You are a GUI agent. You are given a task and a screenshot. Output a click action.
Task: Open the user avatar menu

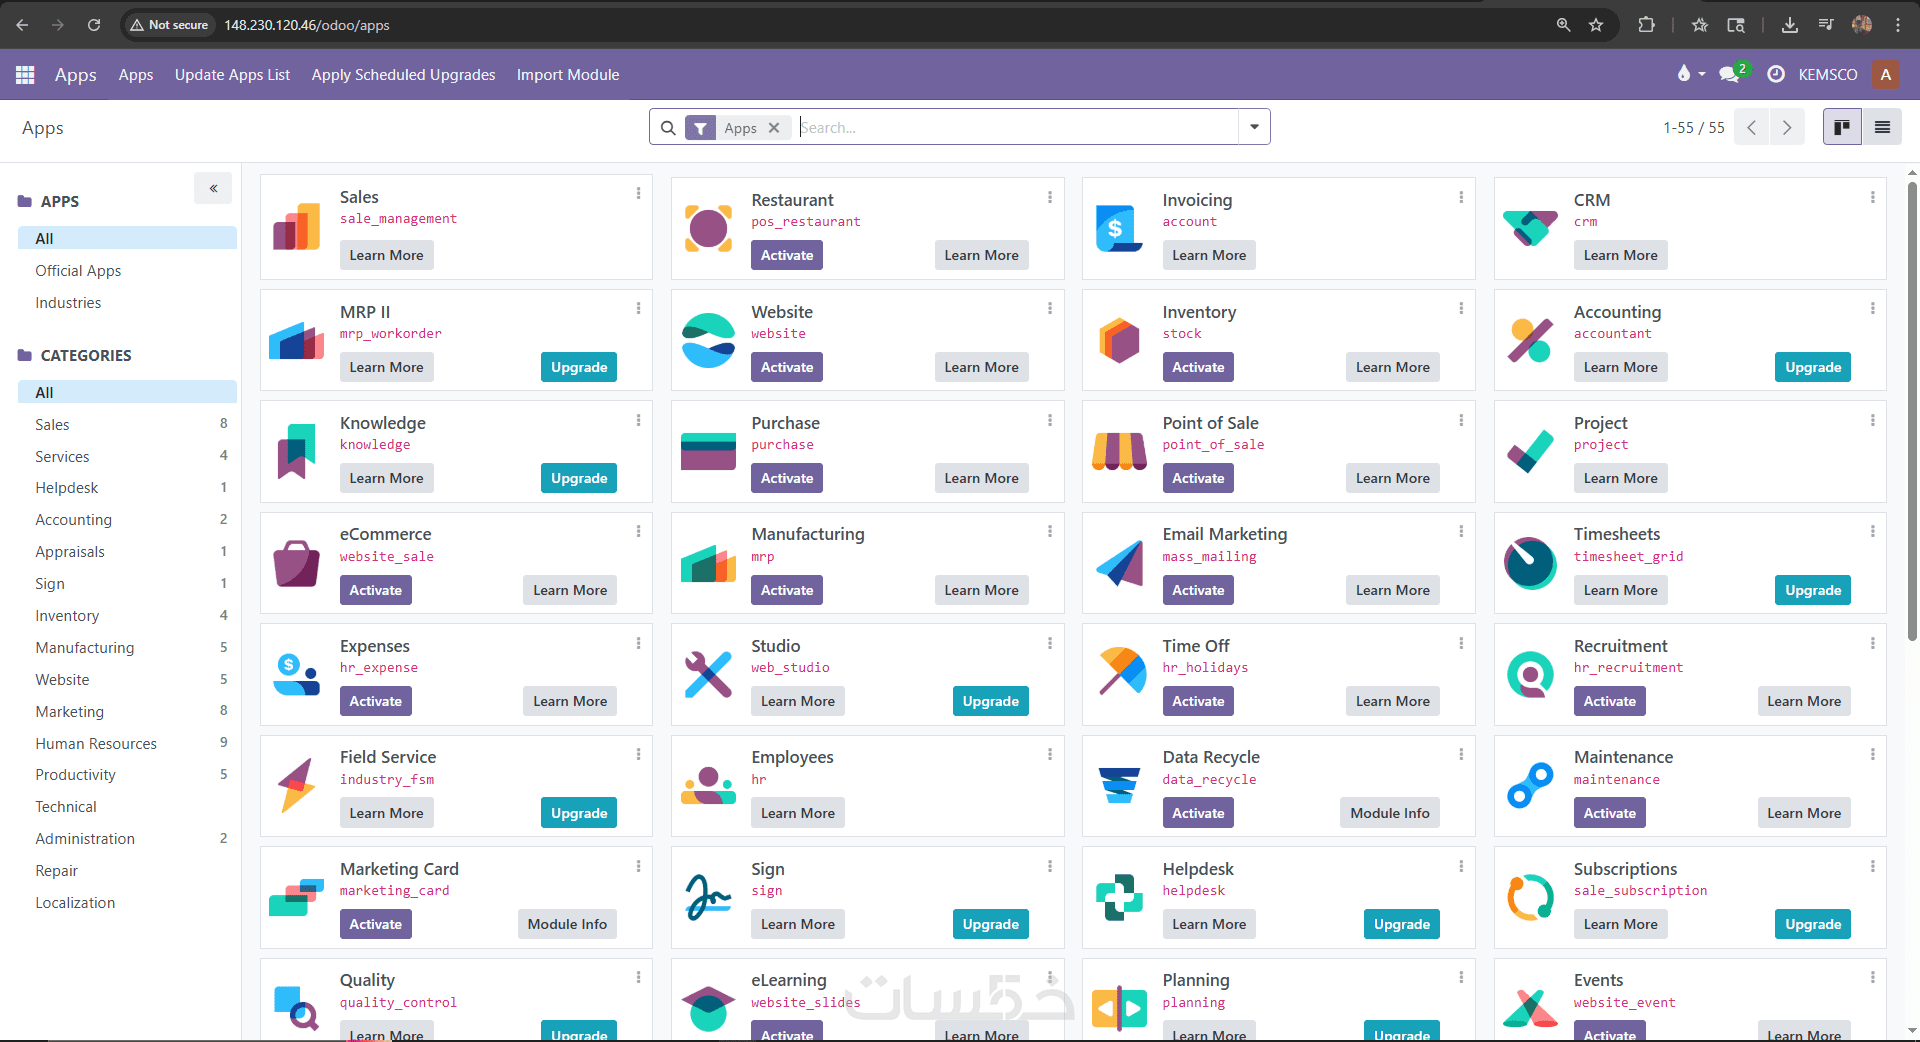pos(1886,74)
